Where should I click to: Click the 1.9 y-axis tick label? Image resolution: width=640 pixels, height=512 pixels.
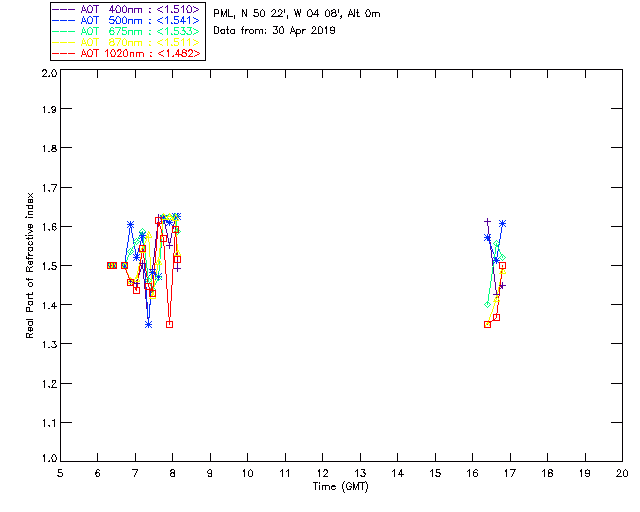tap(49, 109)
